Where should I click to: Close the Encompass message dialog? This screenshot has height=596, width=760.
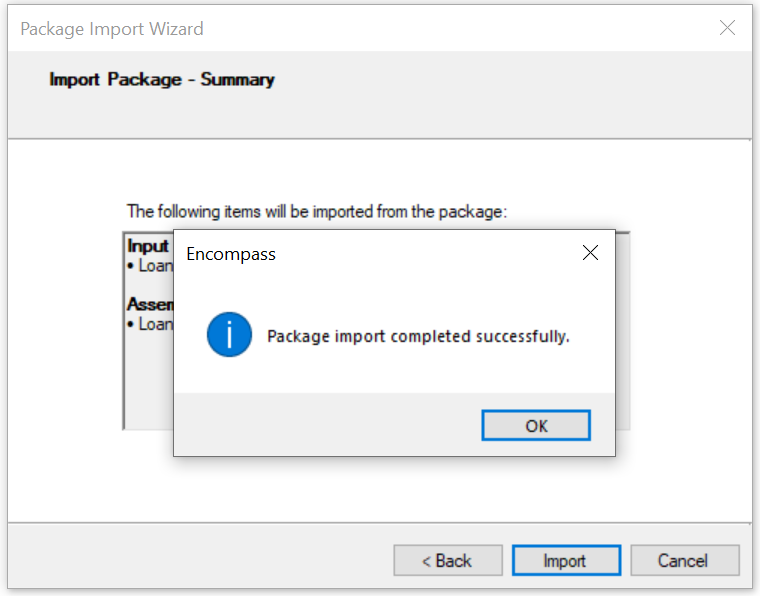[590, 252]
